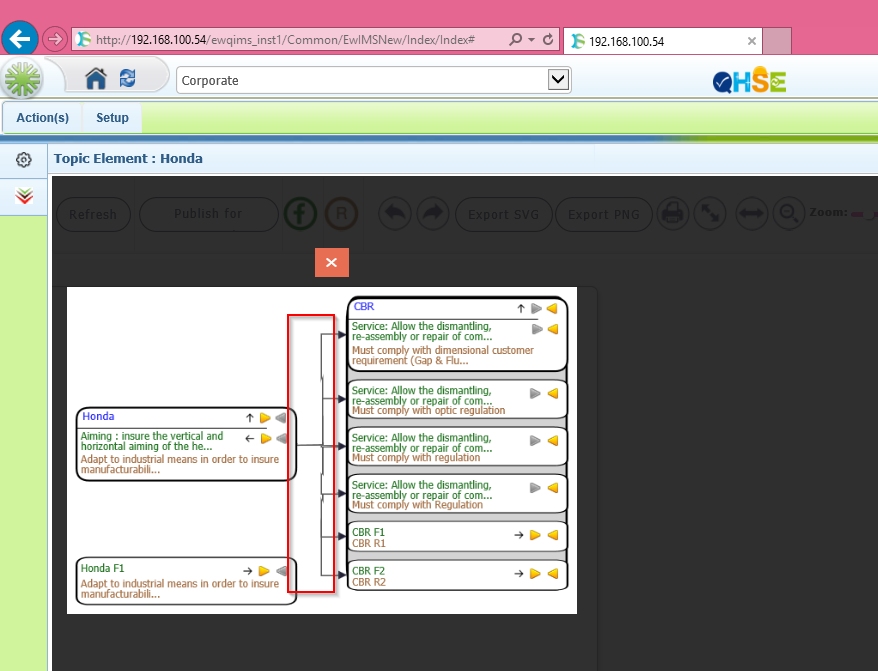The height and width of the screenshot is (671, 878).
Task: Expand Honda F1 with yellow right triangle
Action: click(x=264, y=571)
